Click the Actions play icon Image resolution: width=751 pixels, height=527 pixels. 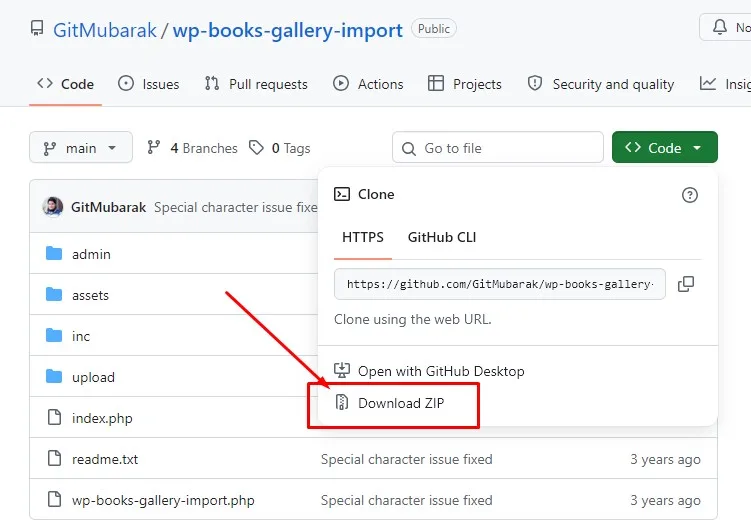pos(341,83)
